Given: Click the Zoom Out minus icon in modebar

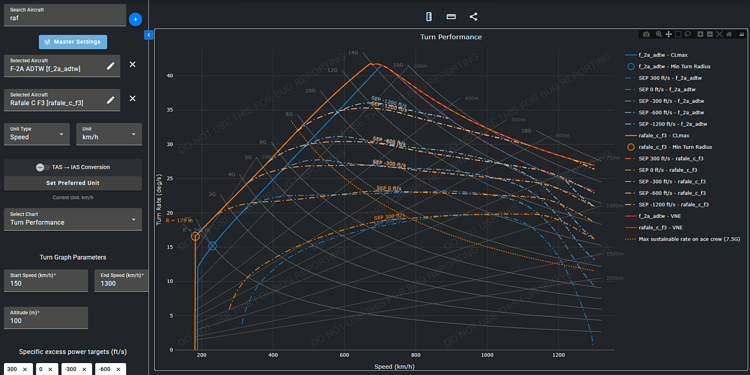Looking at the screenshot, I should pos(710,34).
